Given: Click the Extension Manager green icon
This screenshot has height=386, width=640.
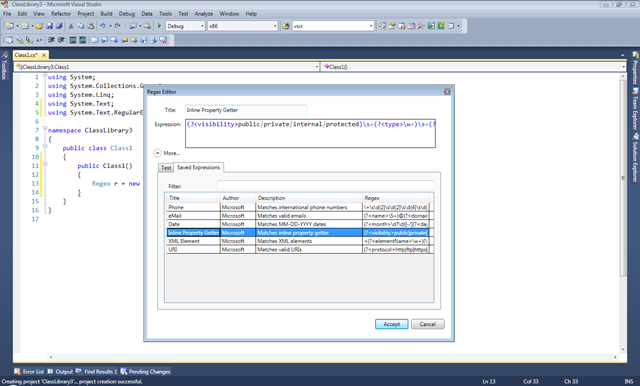Looking at the screenshot, I should (x=441, y=26).
